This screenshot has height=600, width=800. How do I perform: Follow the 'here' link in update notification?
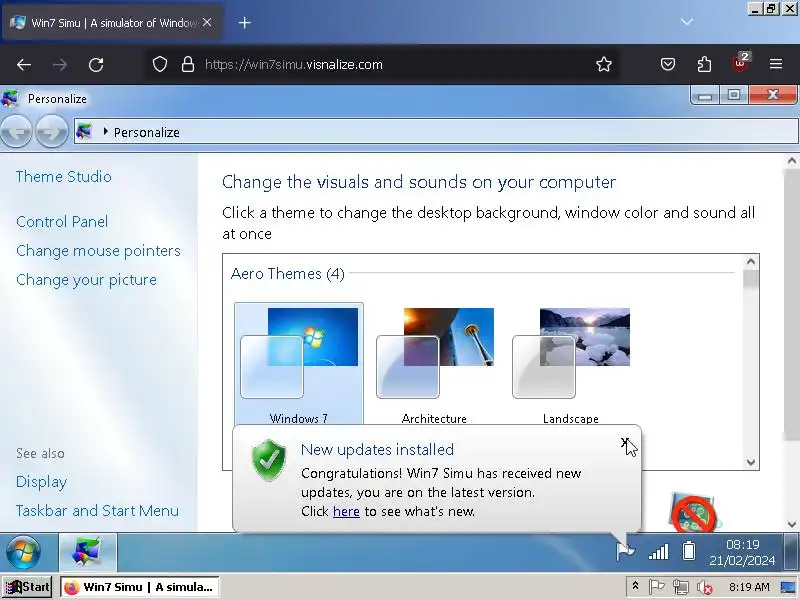click(346, 511)
